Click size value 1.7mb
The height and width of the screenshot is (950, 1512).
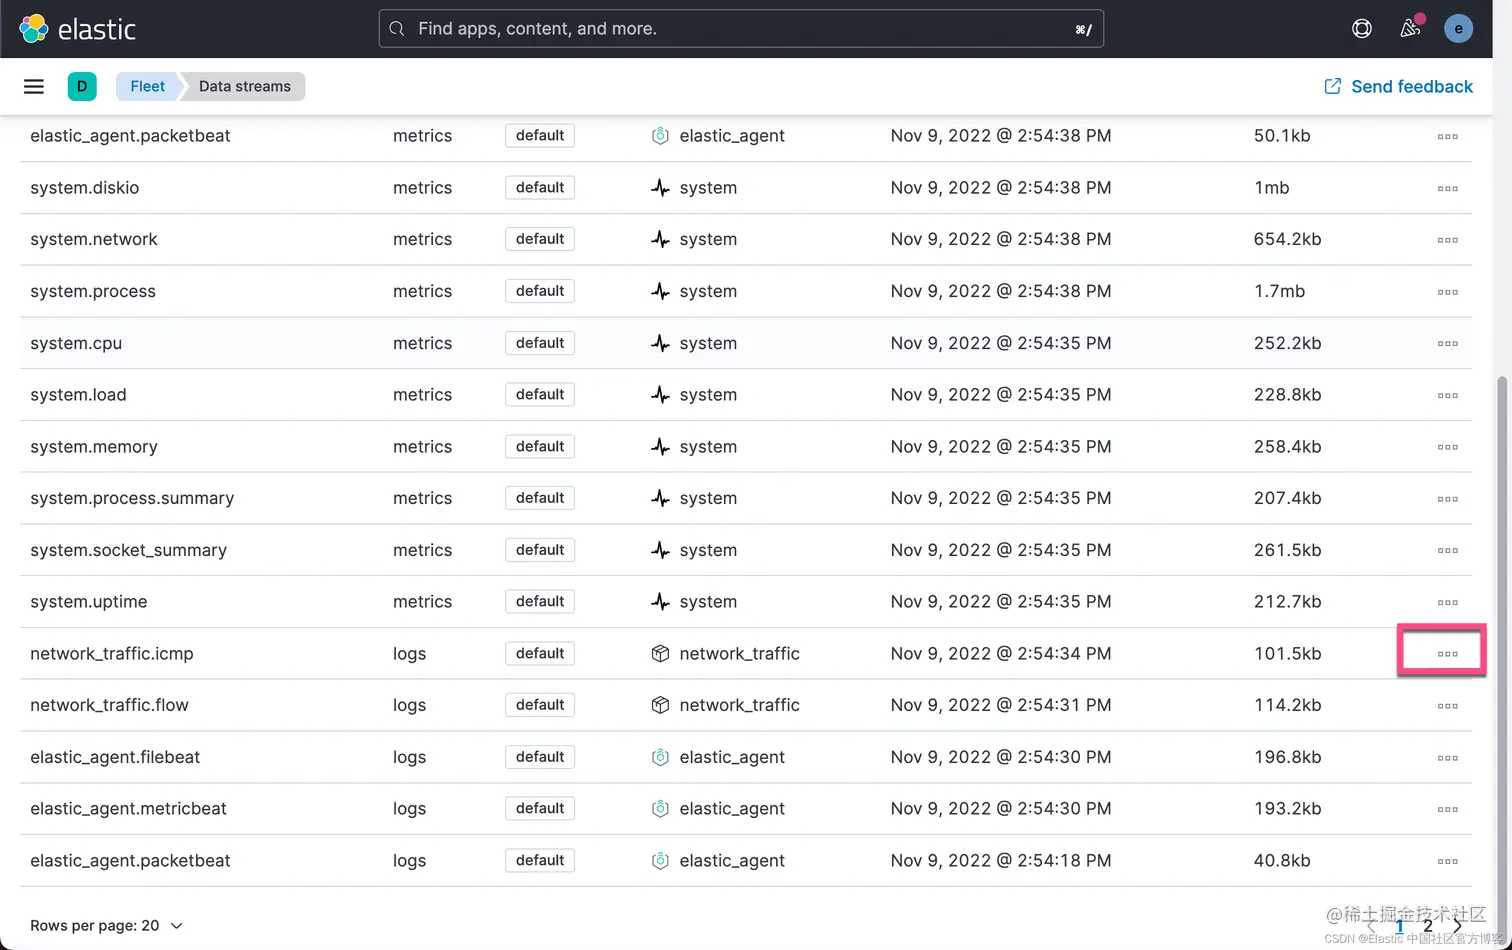pos(1279,291)
